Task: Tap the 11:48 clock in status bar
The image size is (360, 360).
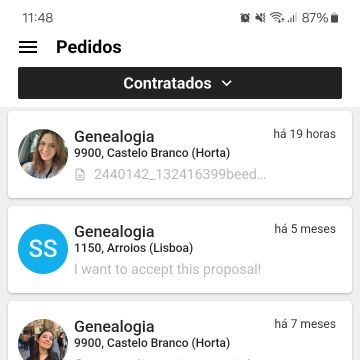Action: pos(38,18)
